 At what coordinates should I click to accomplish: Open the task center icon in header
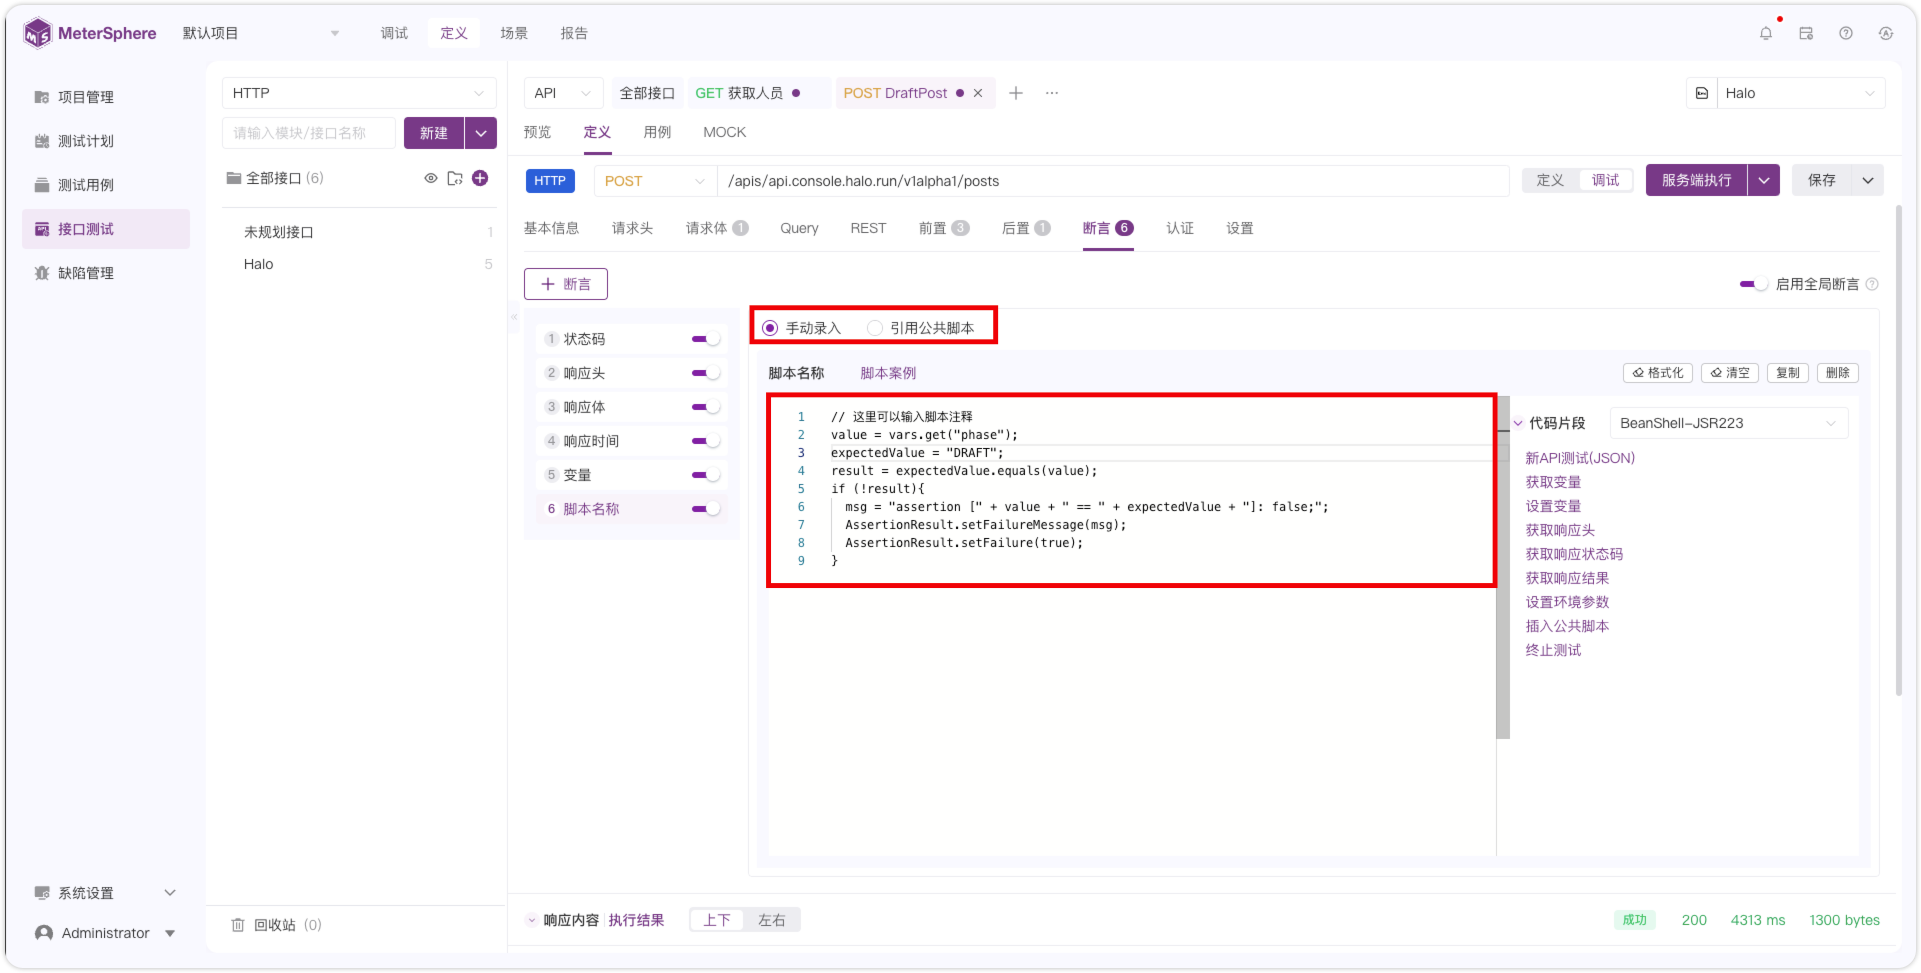pos(1806,33)
